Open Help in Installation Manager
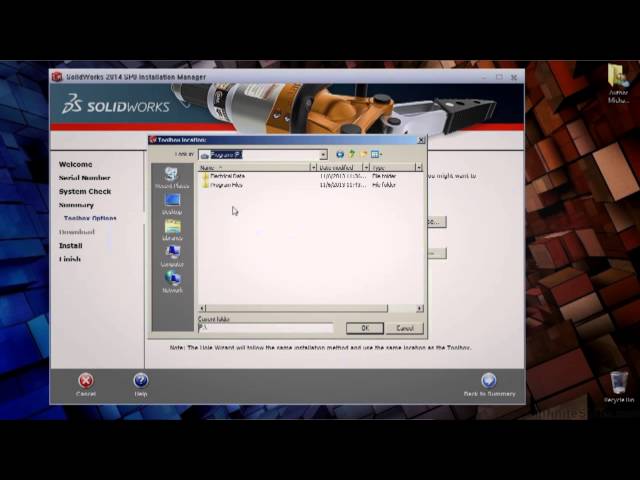Viewport: 640px width, 480px height. (141, 384)
